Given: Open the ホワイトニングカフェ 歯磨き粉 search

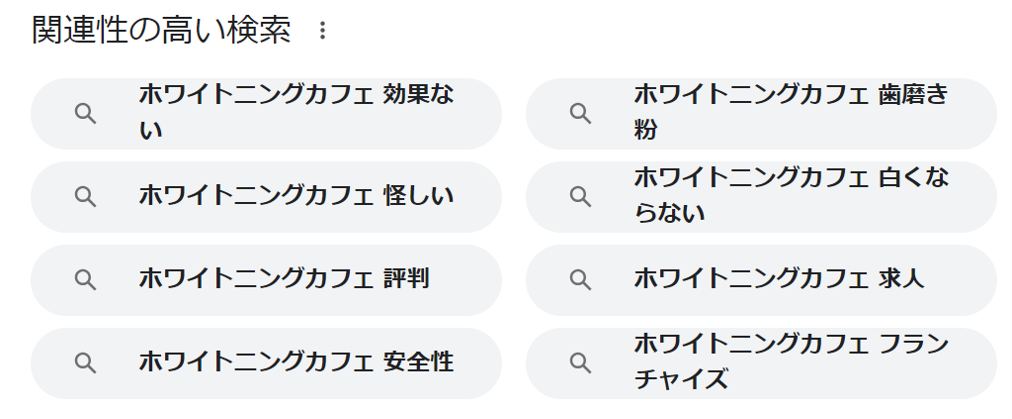Looking at the screenshot, I should coord(790,112).
